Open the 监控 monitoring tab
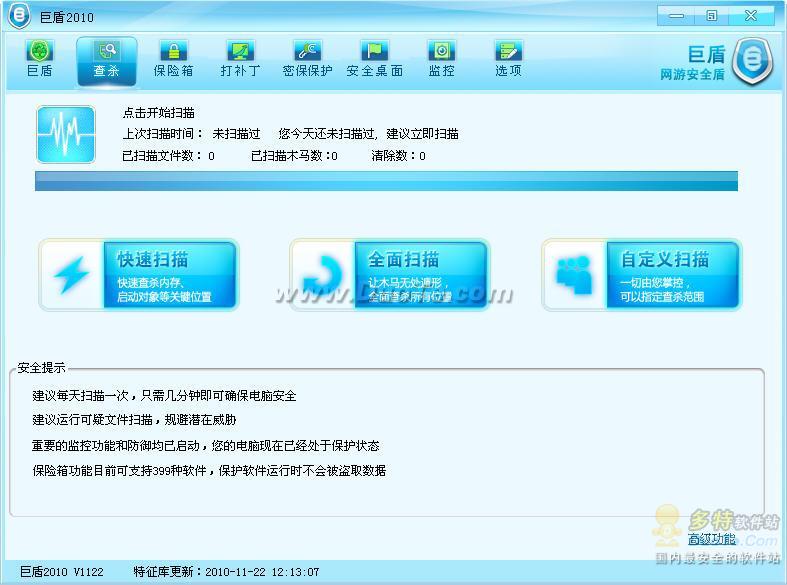The width and height of the screenshot is (787, 585). pyautogui.click(x=442, y=59)
